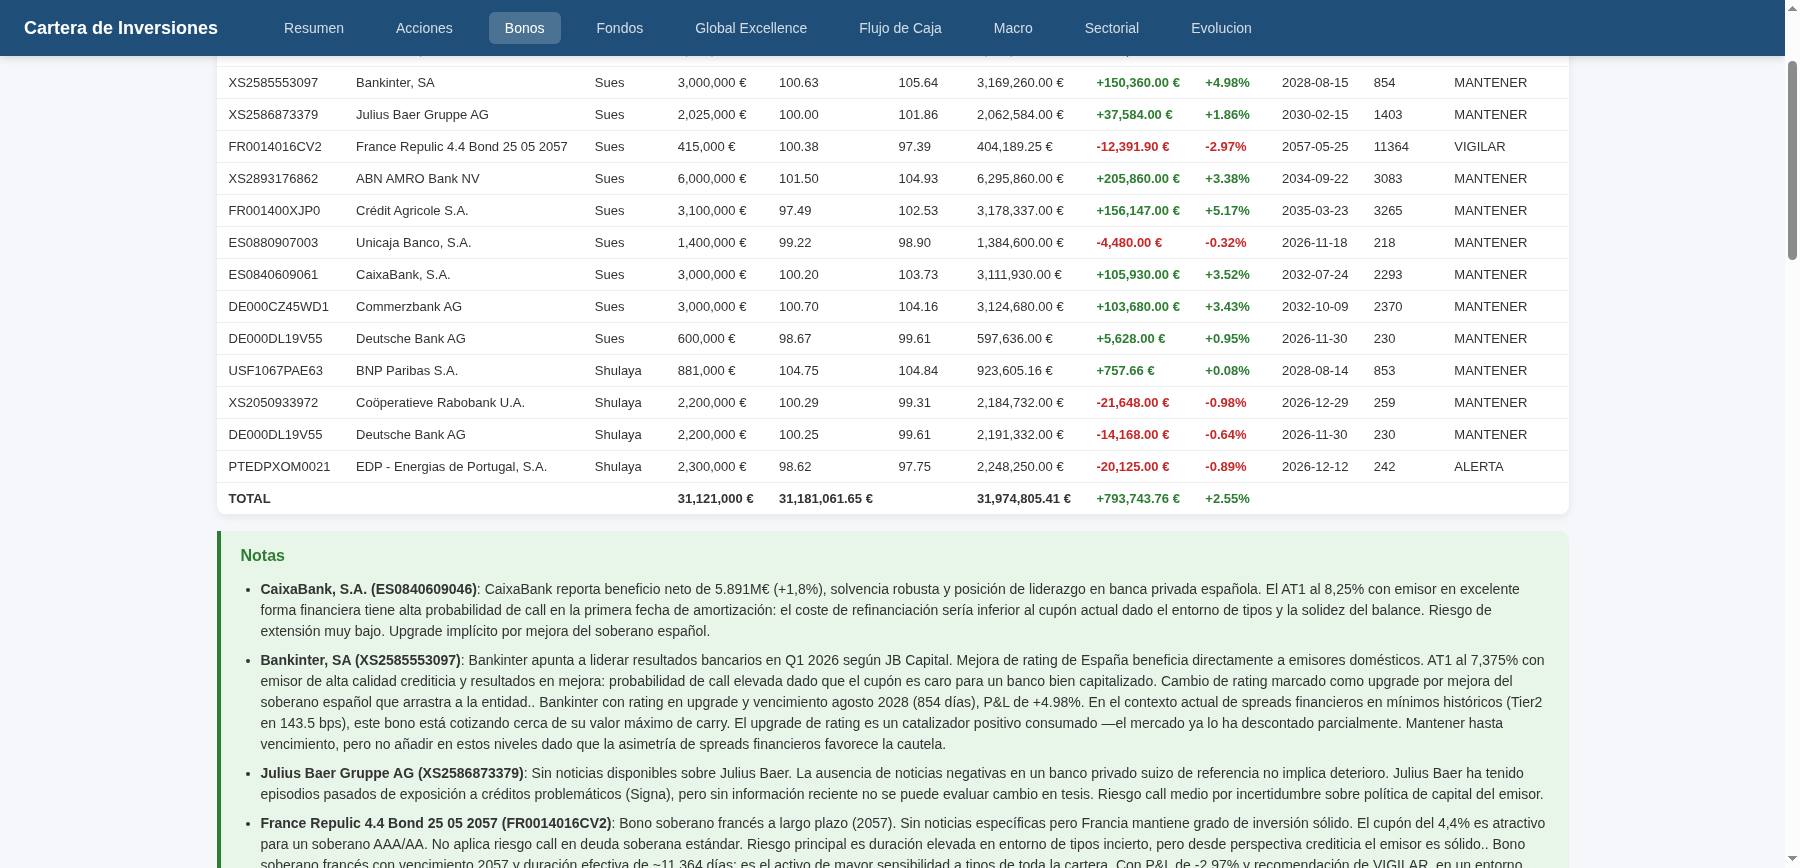Click the CaixaBank ES0840609046 note title

pos(368,589)
